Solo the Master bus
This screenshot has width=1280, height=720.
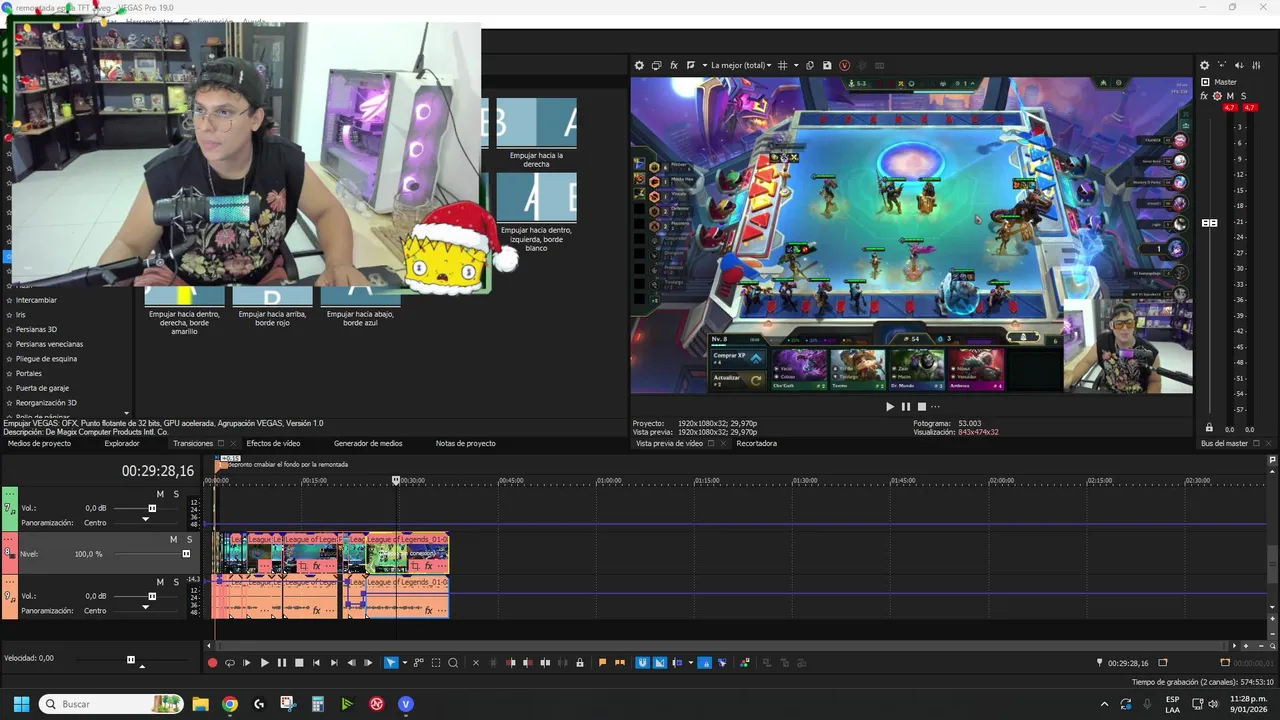click(1243, 96)
